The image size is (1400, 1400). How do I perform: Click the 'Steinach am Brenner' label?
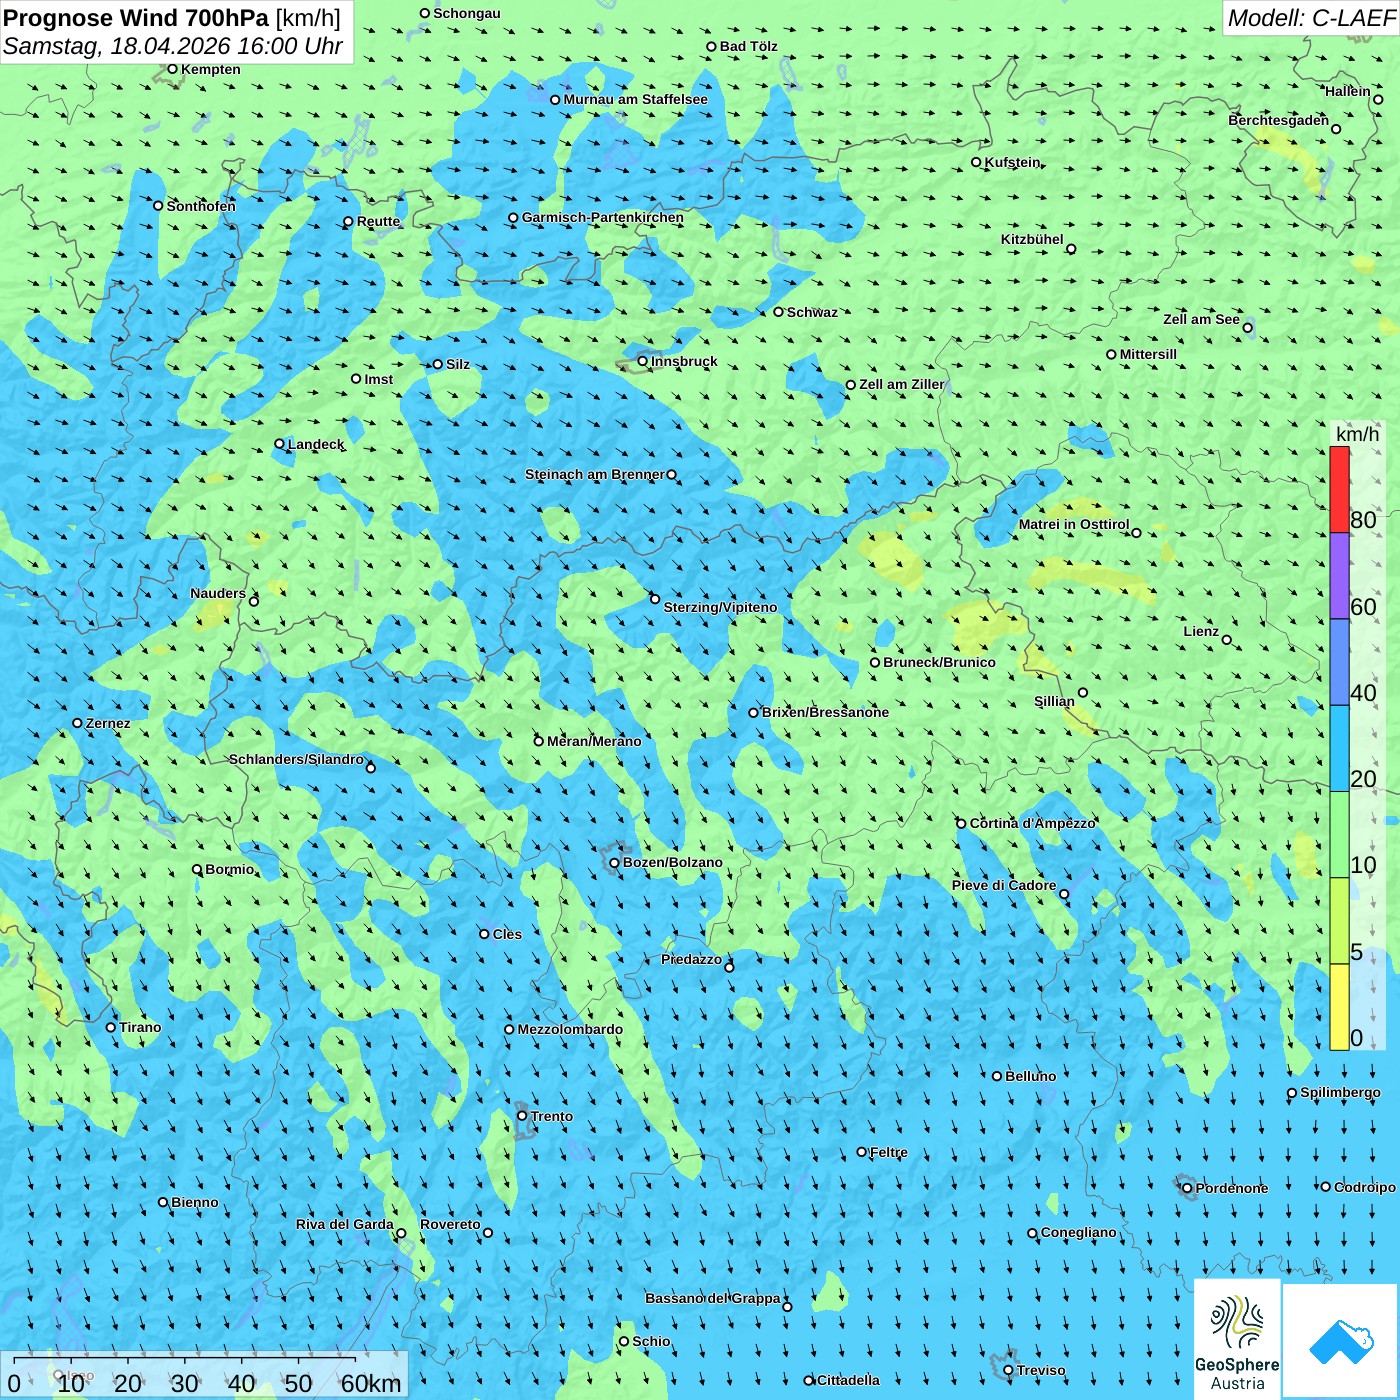click(x=595, y=474)
